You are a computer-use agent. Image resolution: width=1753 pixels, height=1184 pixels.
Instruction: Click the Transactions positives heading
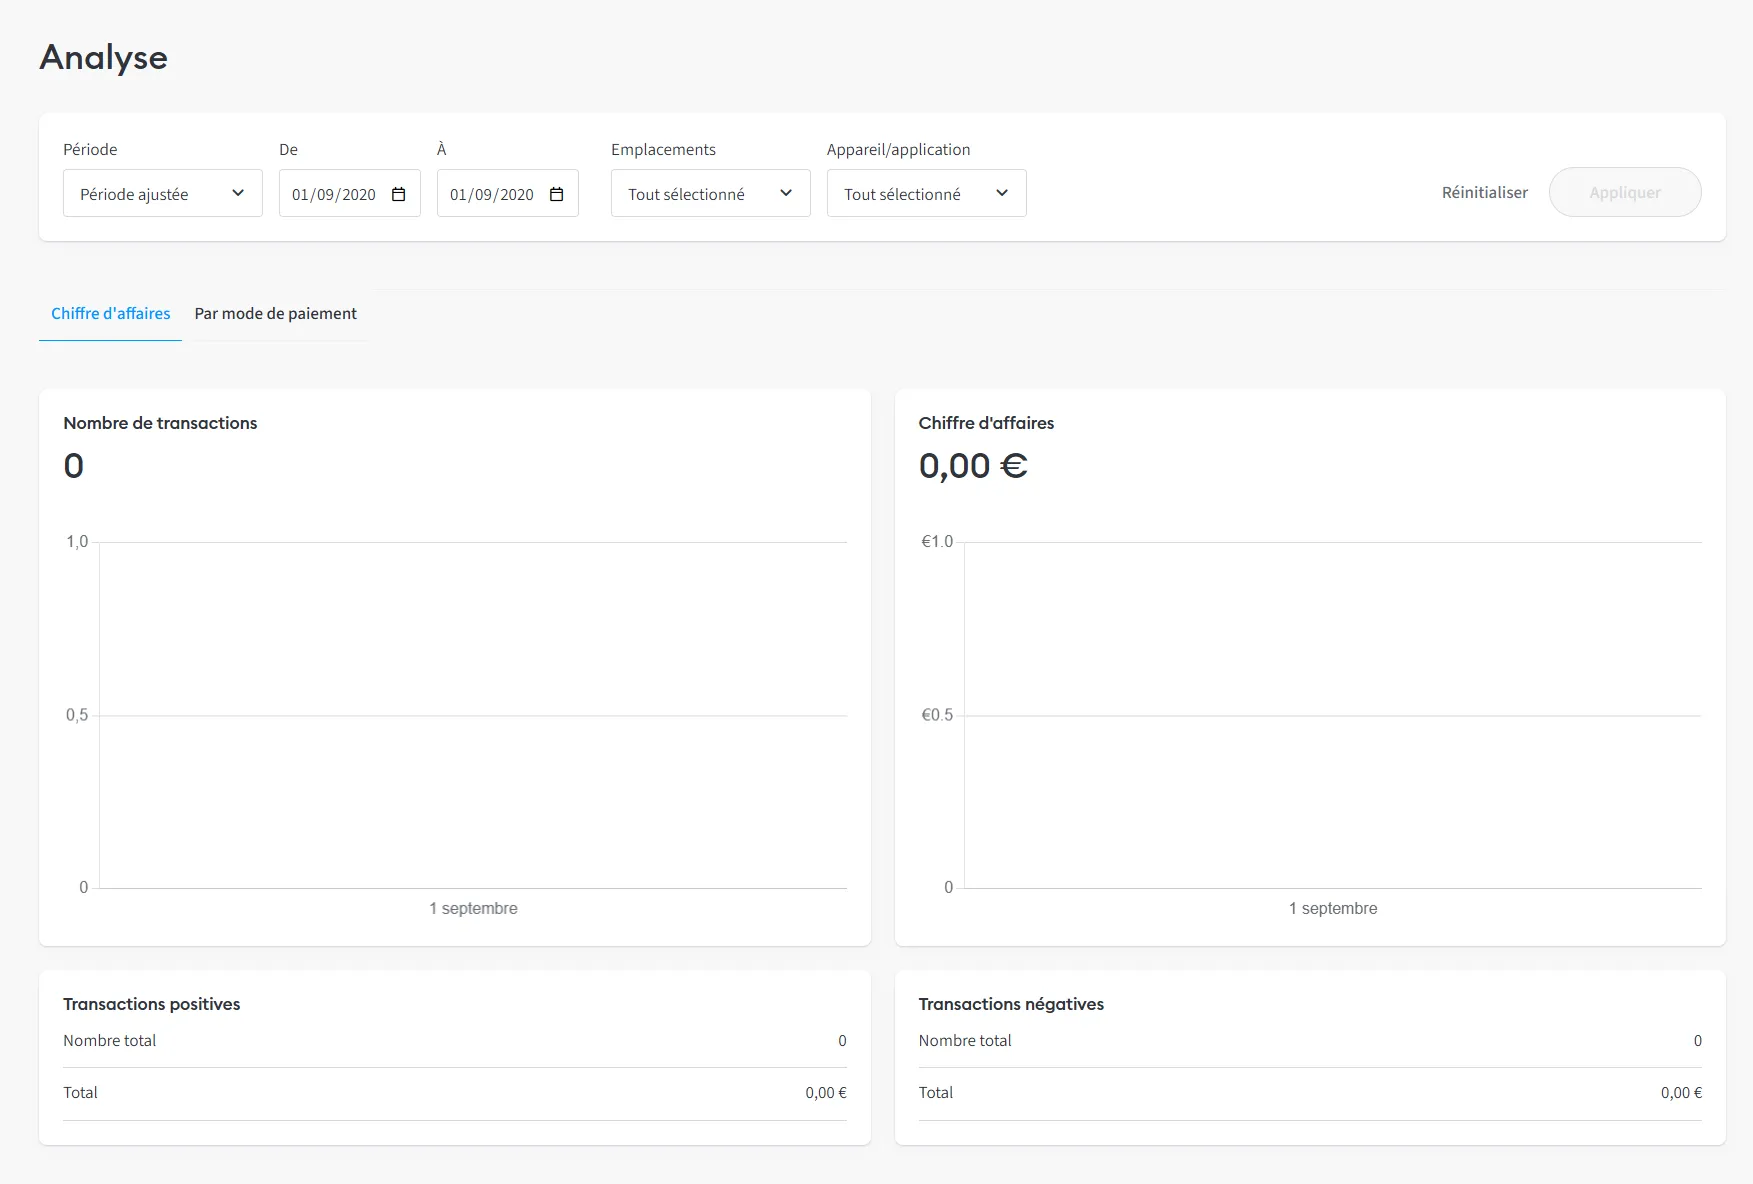(x=152, y=1004)
